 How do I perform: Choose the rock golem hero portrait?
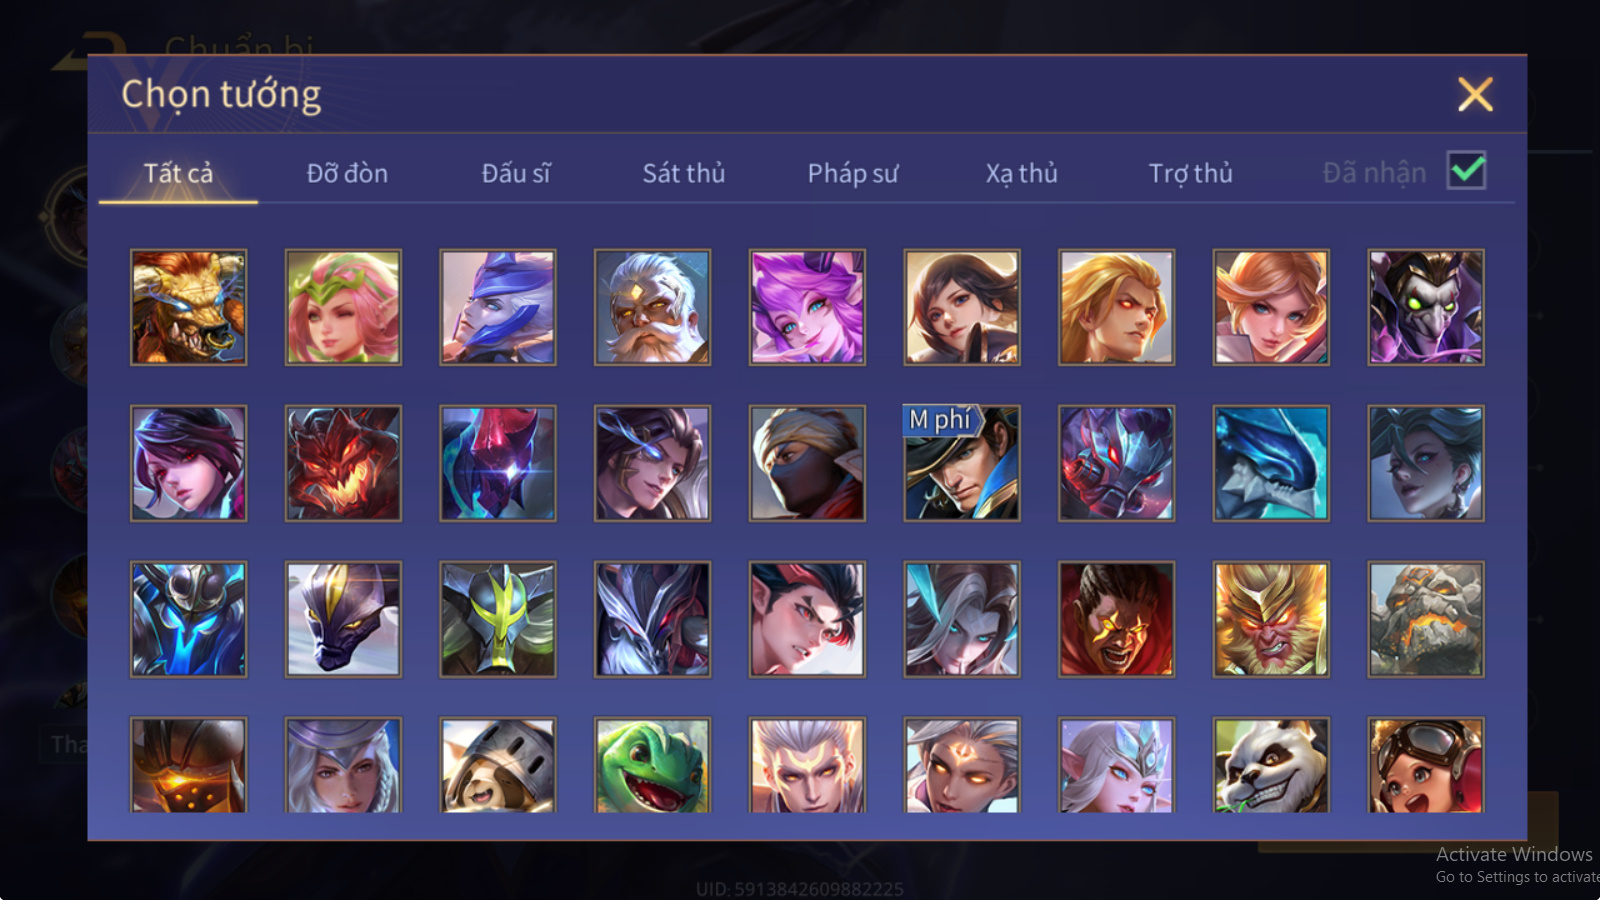pyautogui.click(x=1426, y=619)
